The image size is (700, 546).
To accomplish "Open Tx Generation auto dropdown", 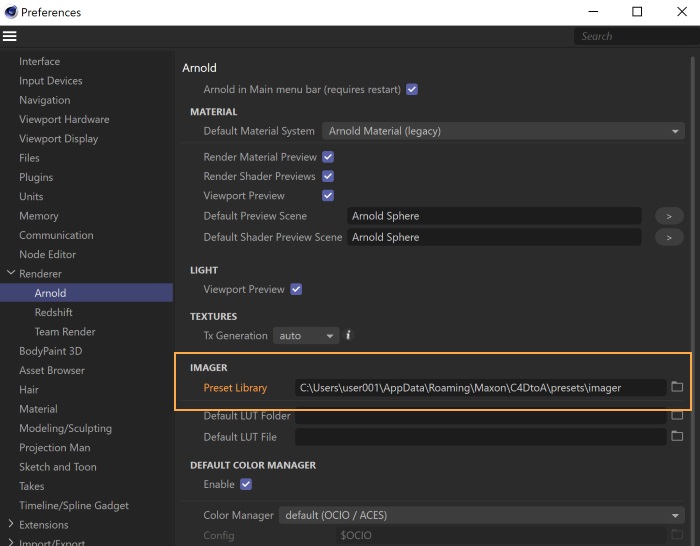I will pos(306,336).
